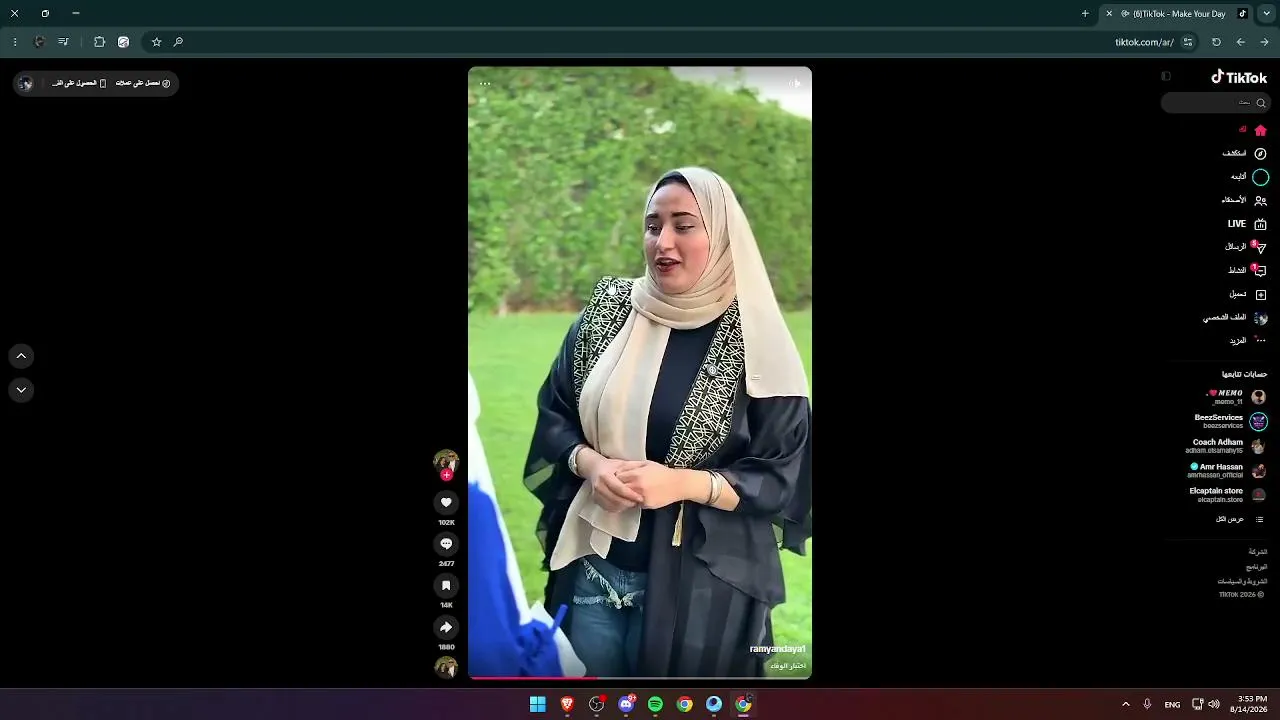Viewport: 1280px width, 720px height.
Task: Expand the followed accounts list with See all
Action: click(x=1240, y=519)
